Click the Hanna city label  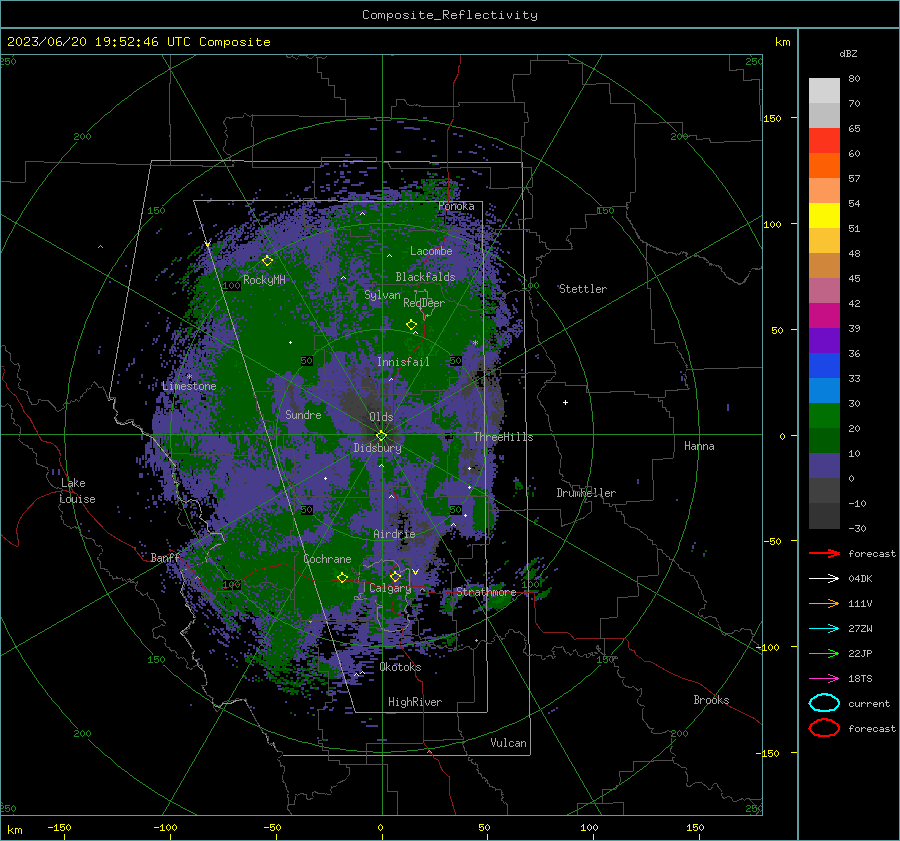699,446
